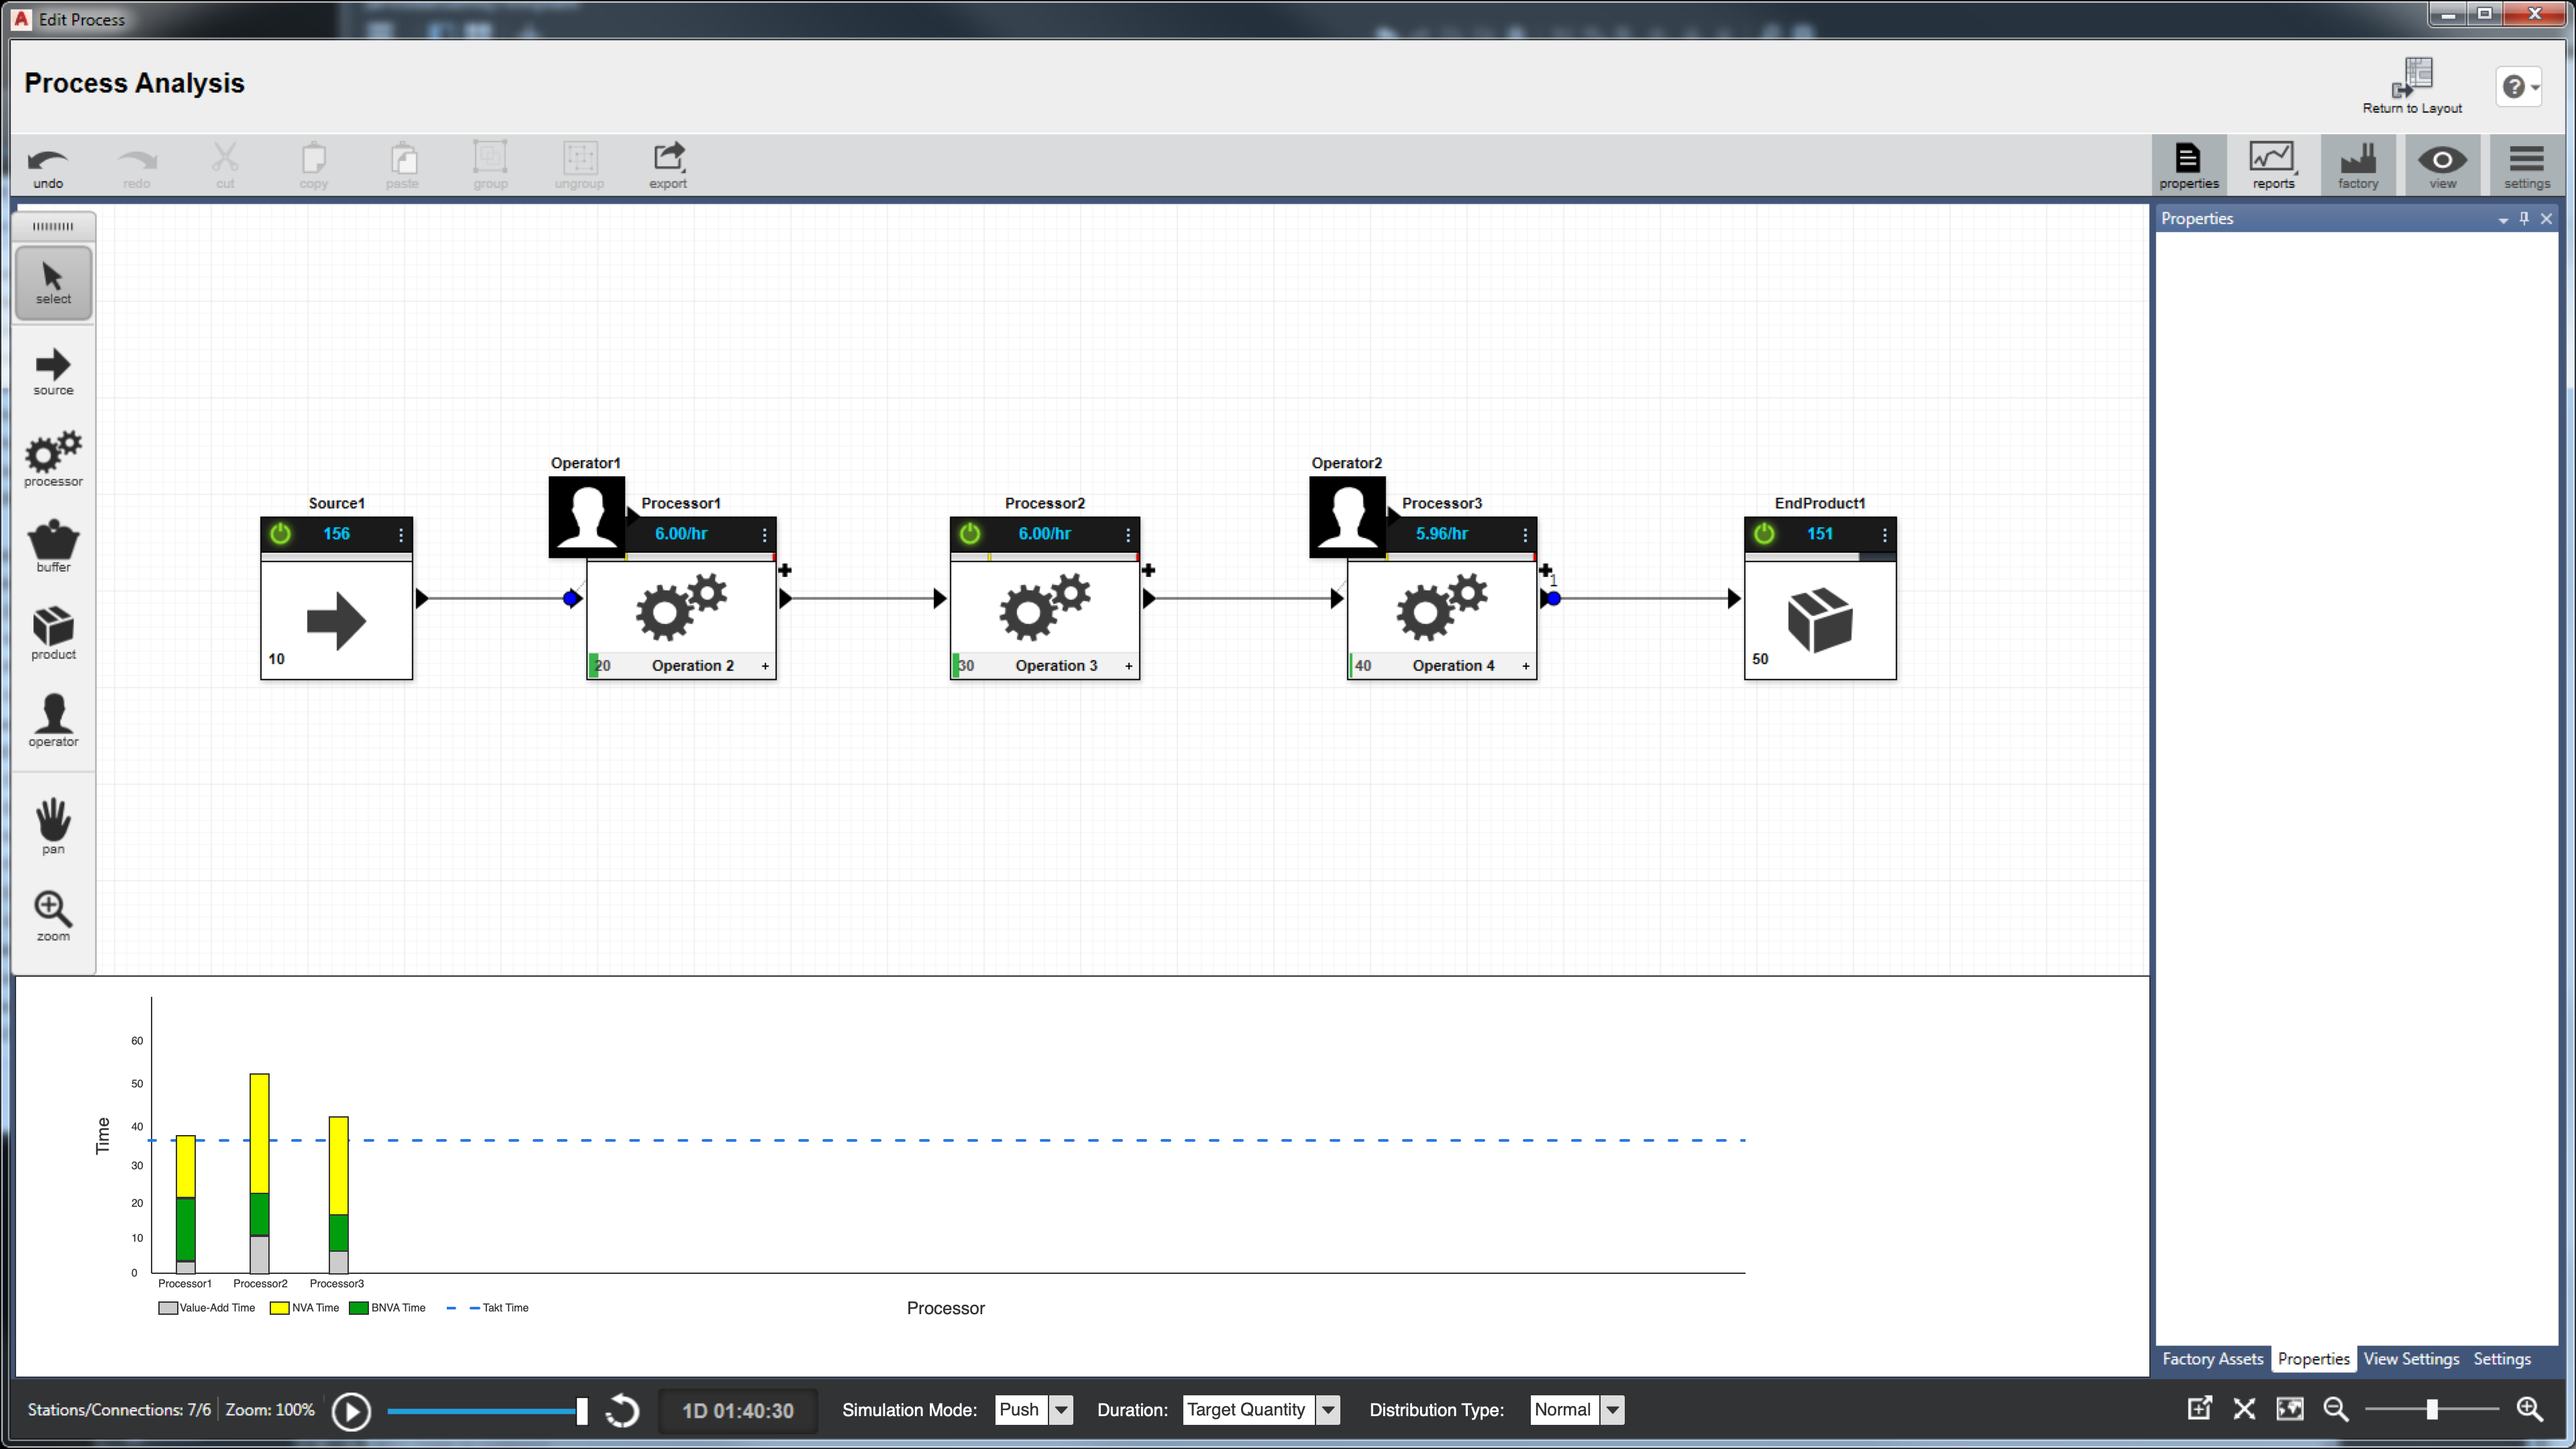Expand Operation 2 plus on Processor1
This screenshot has width=2576, height=1449.
(765, 666)
